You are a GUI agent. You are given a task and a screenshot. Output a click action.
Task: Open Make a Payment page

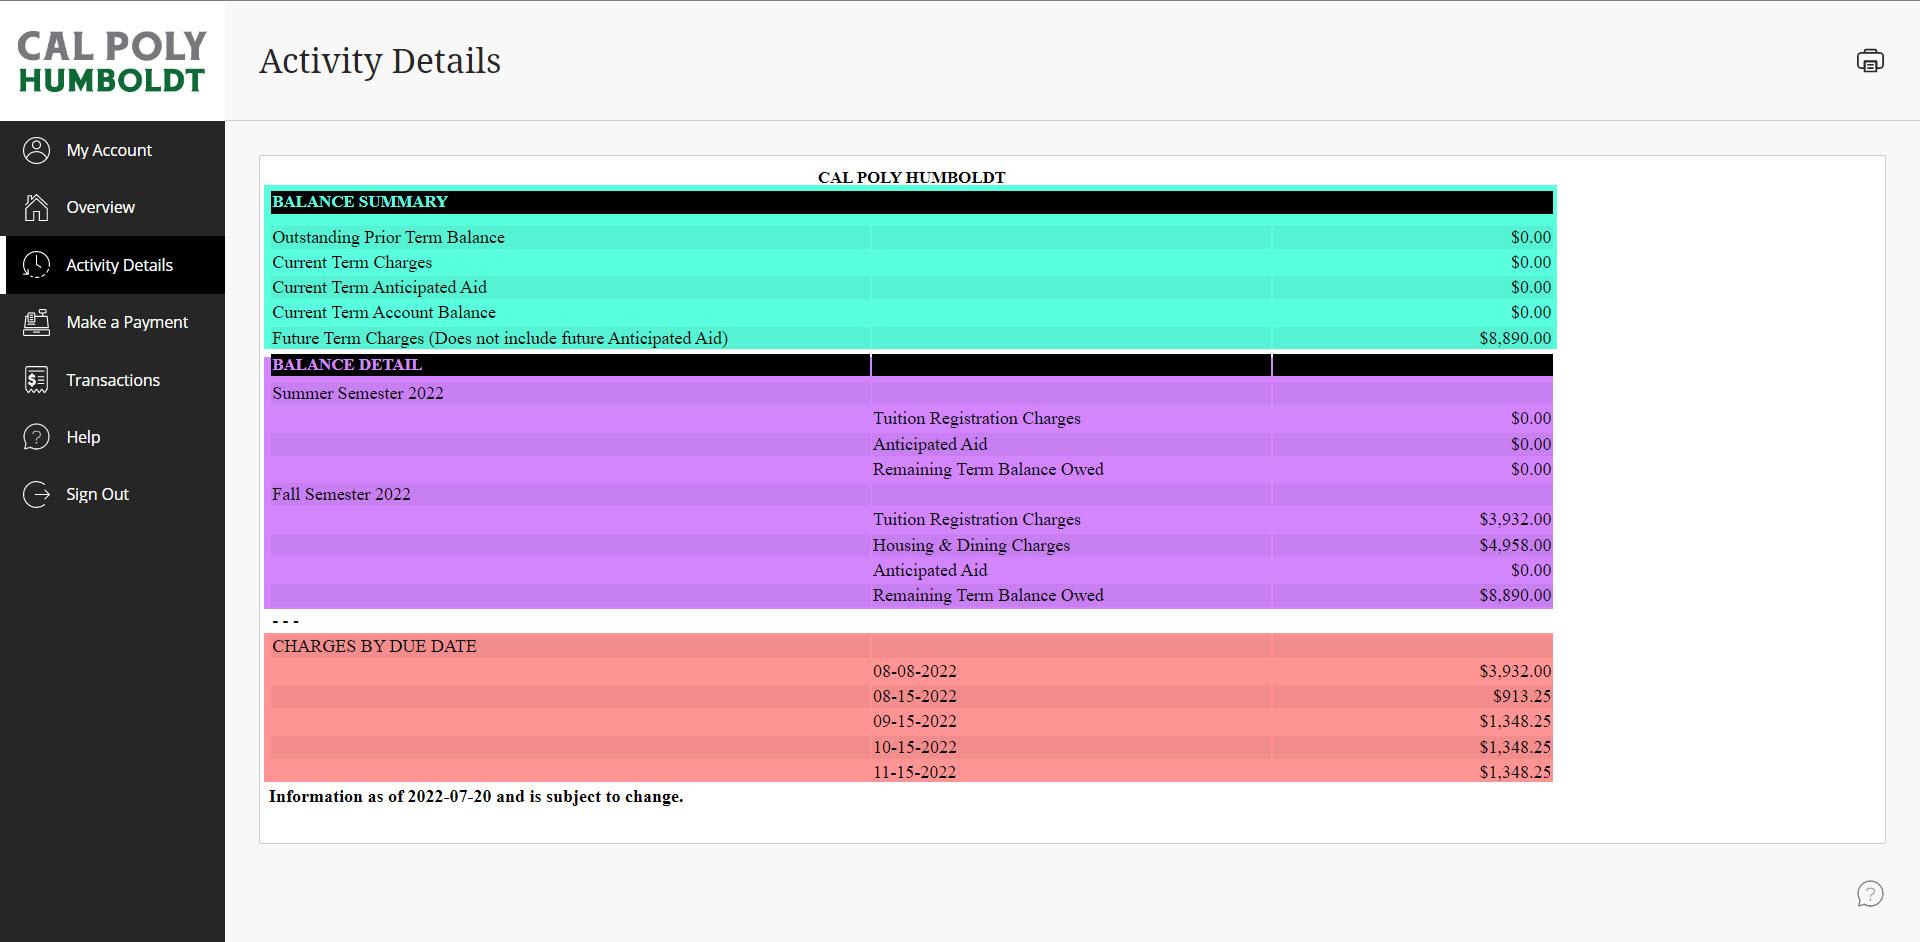click(112, 322)
